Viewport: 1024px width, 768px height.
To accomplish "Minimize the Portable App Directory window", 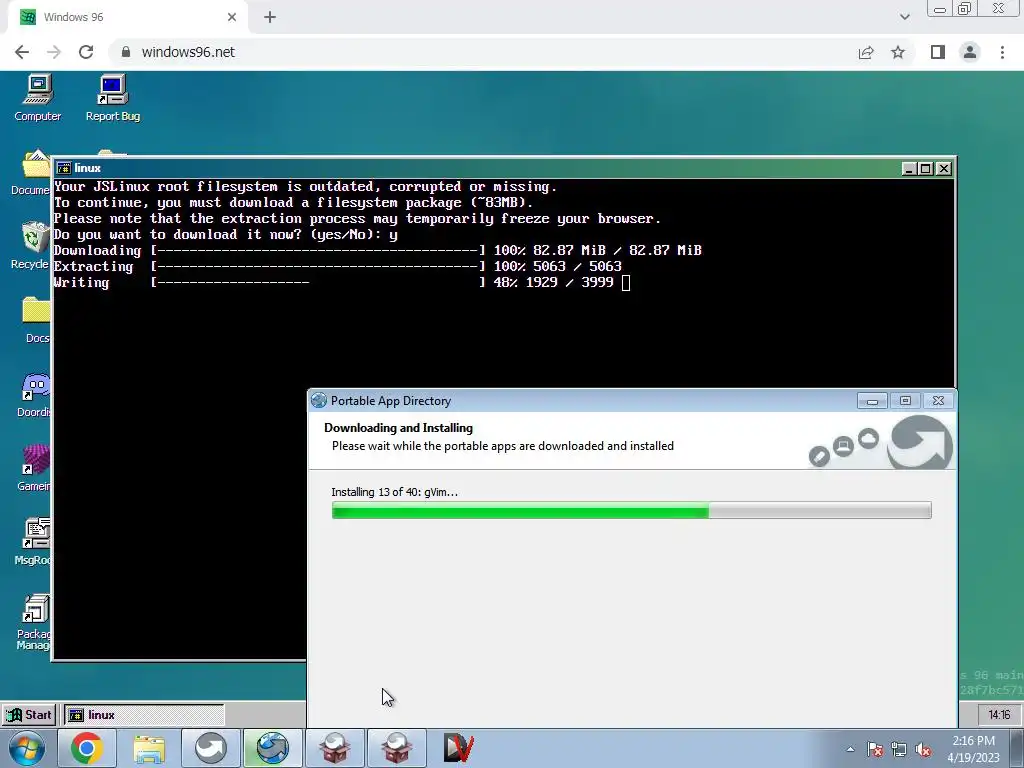I will tap(872, 400).
